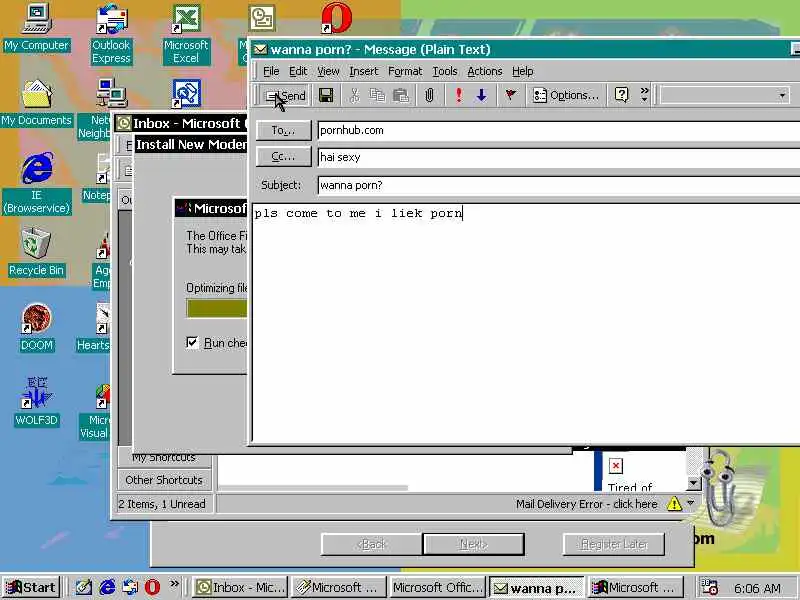Open the Recycle Bin
The image size is (800, 600).
coord(36,253)
